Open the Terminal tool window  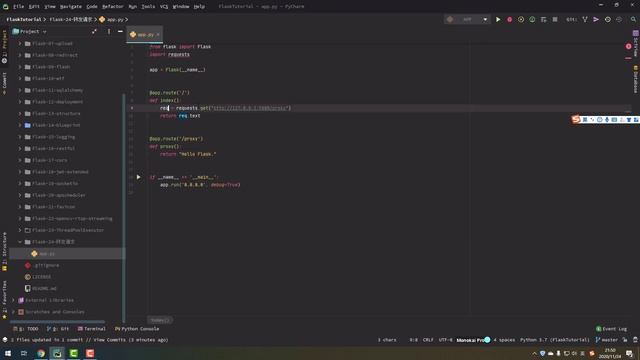point(91,329)
